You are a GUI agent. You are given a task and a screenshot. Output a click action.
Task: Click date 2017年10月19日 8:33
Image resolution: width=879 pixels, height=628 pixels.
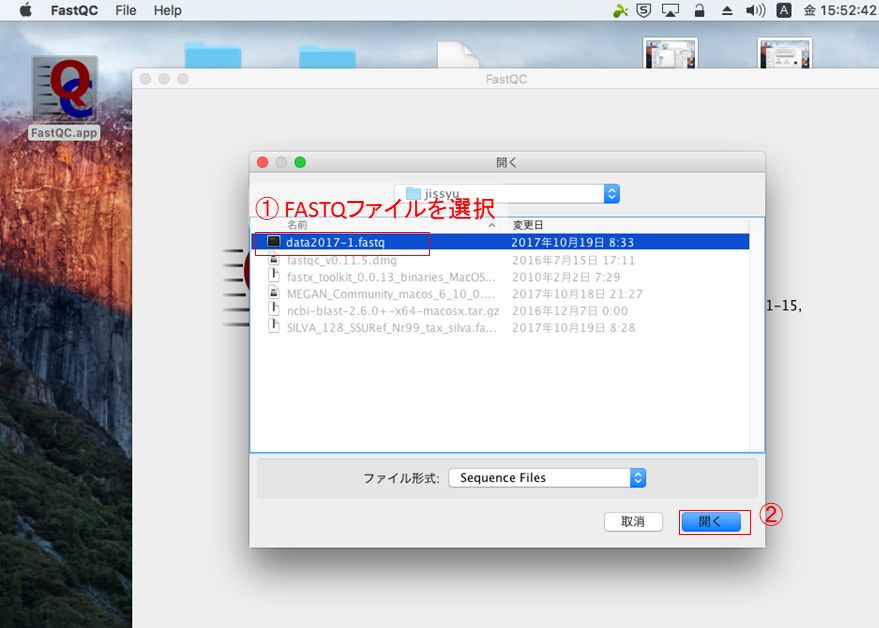[x=572, y=242]
